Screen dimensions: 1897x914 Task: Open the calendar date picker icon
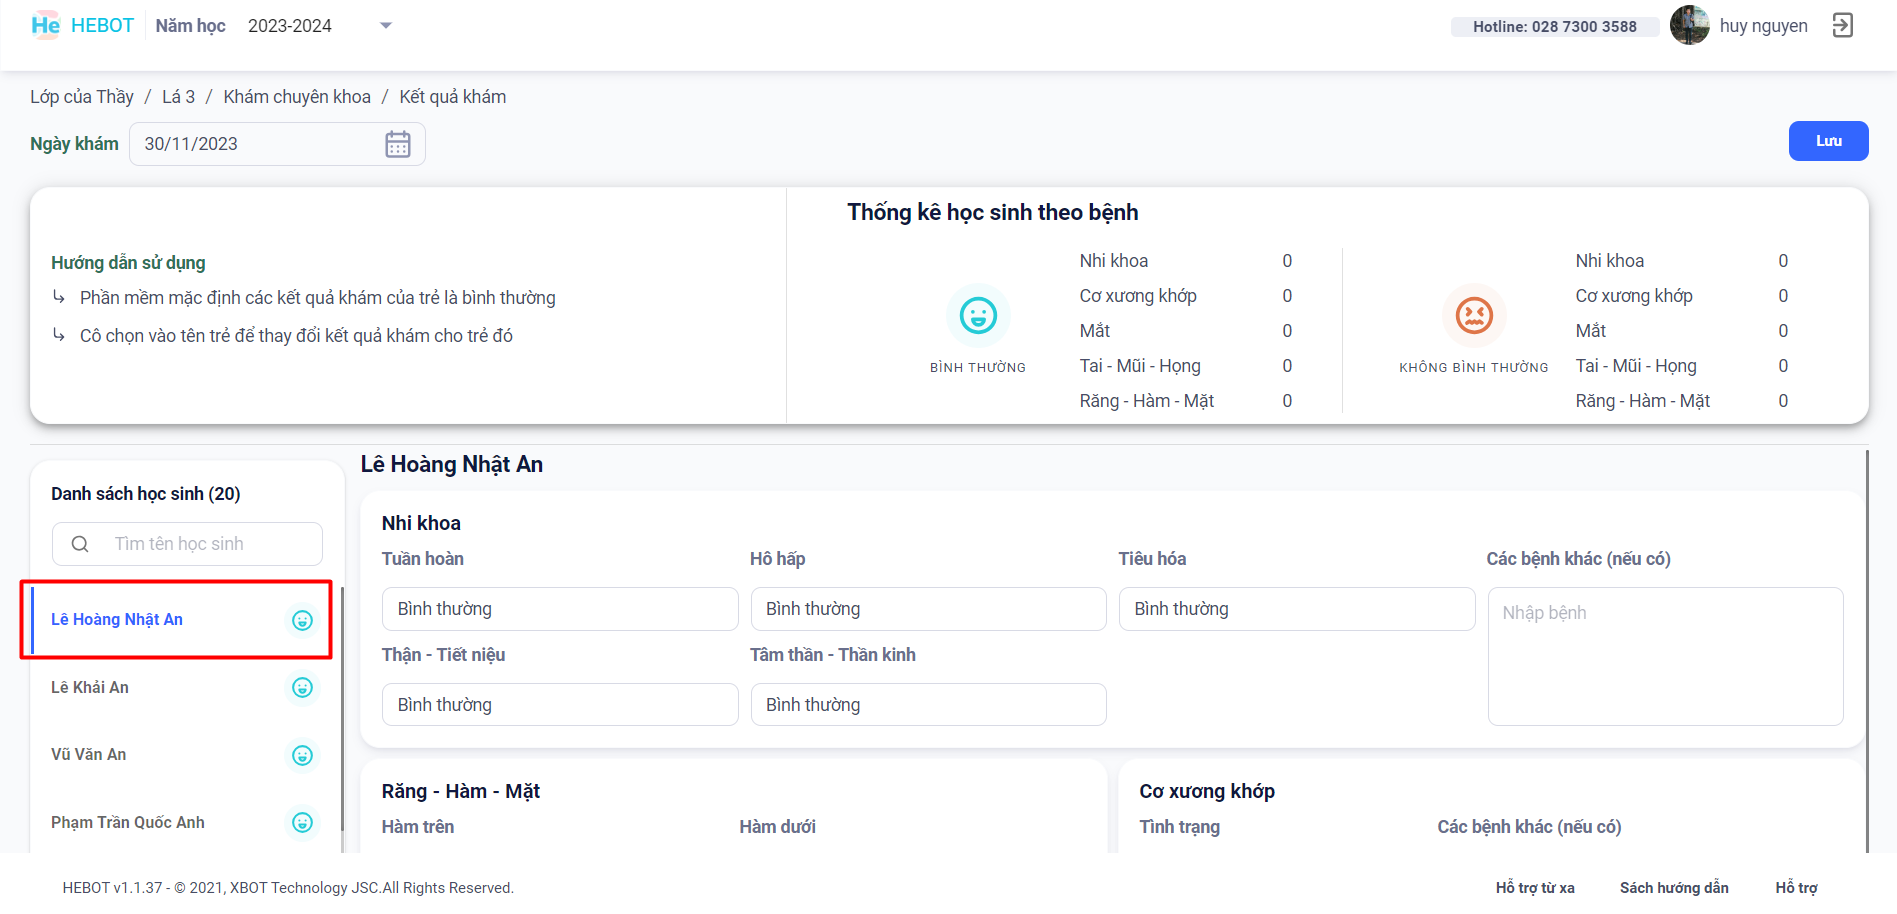[x=398, y=144]
